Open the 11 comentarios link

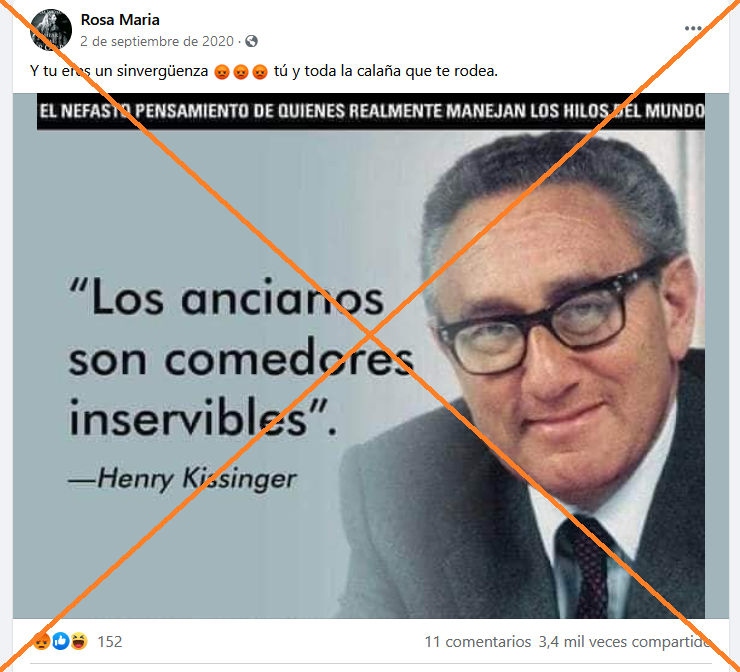(x=478, y=642)
